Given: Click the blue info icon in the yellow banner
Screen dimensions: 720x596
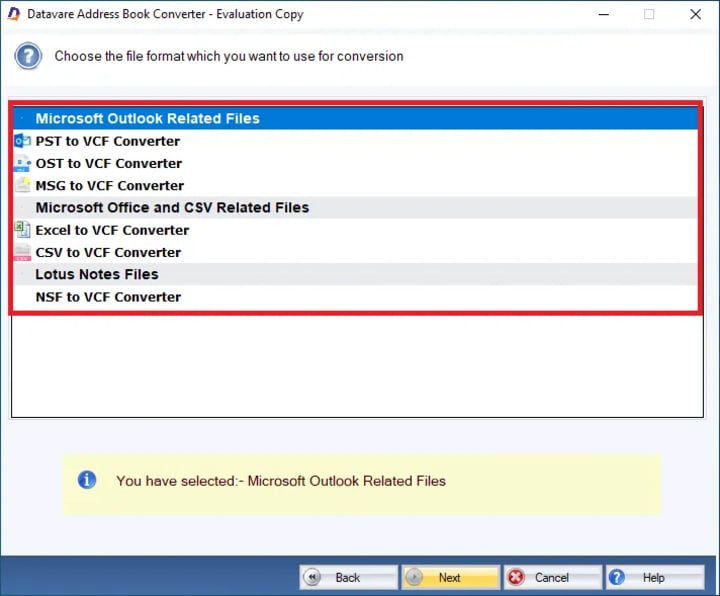Looking at the screenshot, I should click(x=87, y=480).
